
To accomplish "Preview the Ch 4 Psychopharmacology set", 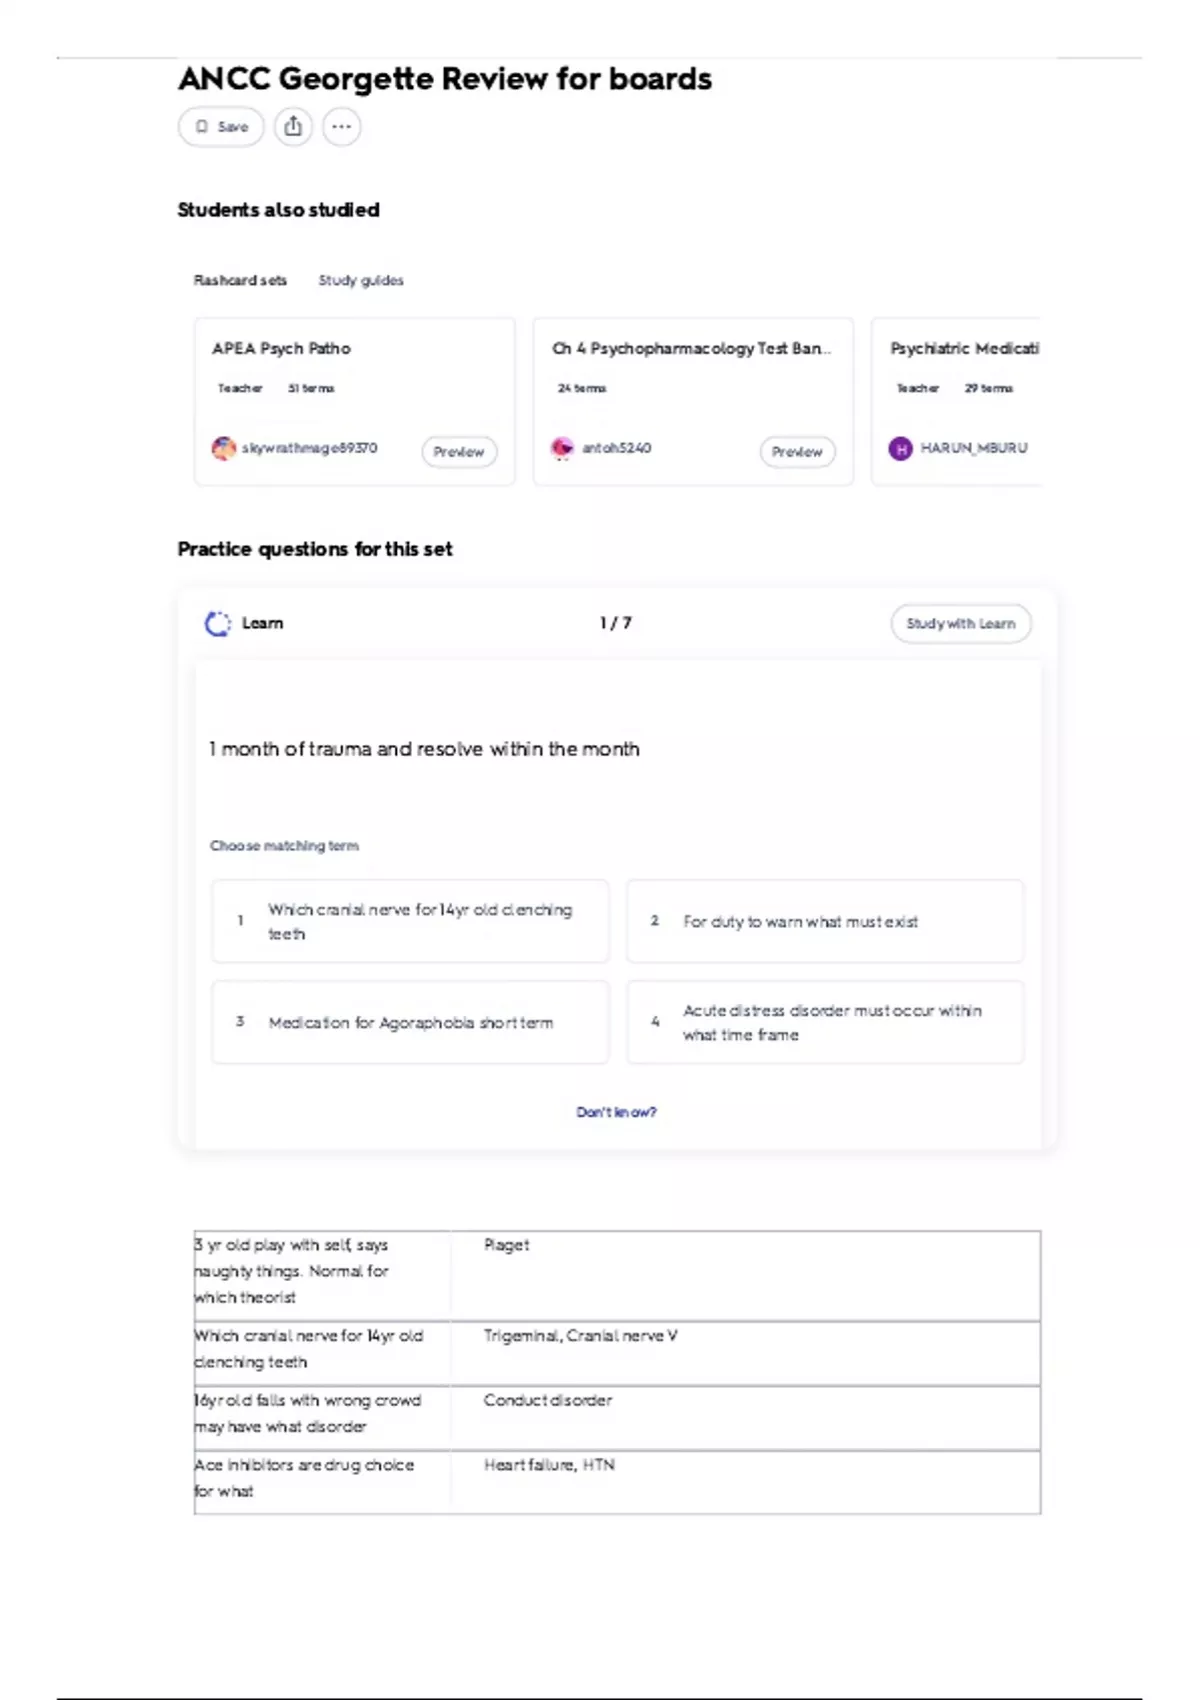I will coord(797,452).
